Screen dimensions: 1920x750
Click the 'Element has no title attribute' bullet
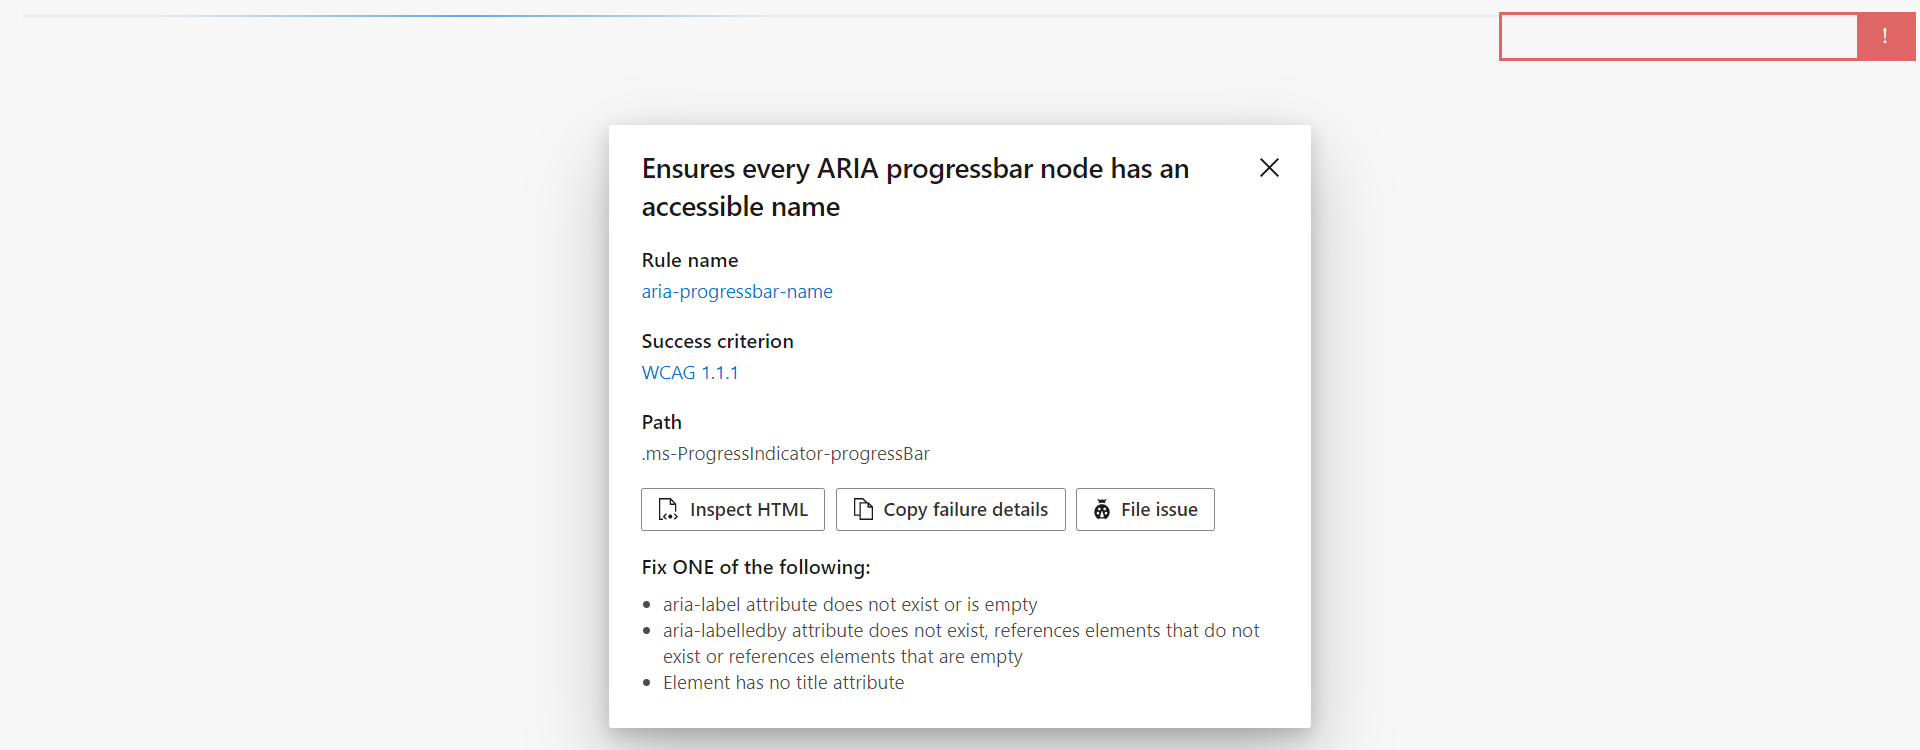click(783, 682)
